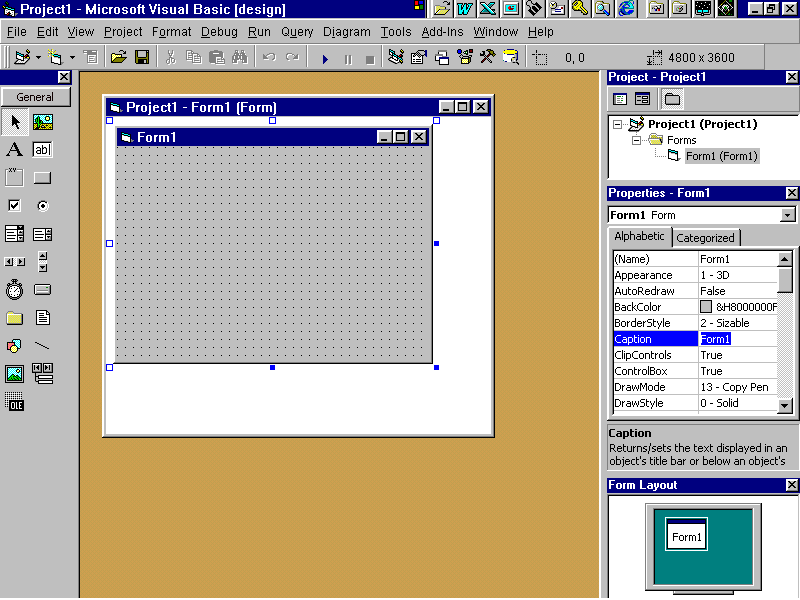
Task: Select the FileListBox control tool
Action: [x=42, y=318]
